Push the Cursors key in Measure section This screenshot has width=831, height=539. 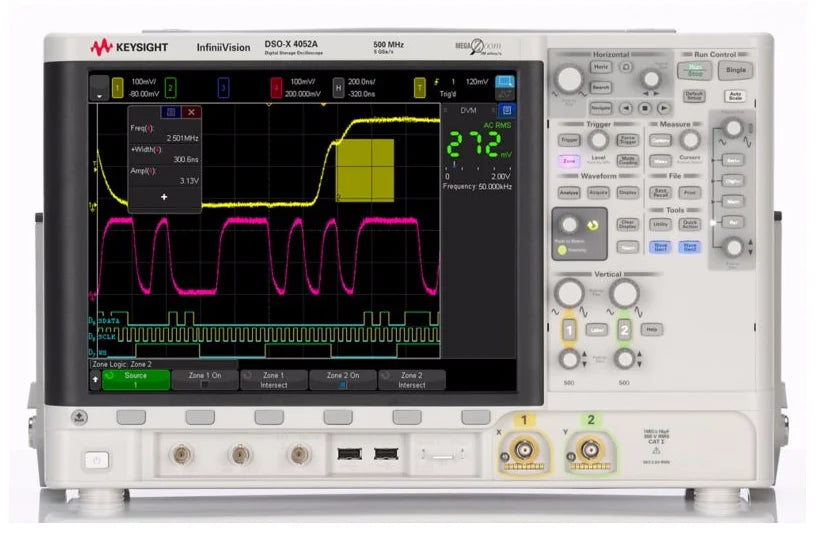point(660,140)
